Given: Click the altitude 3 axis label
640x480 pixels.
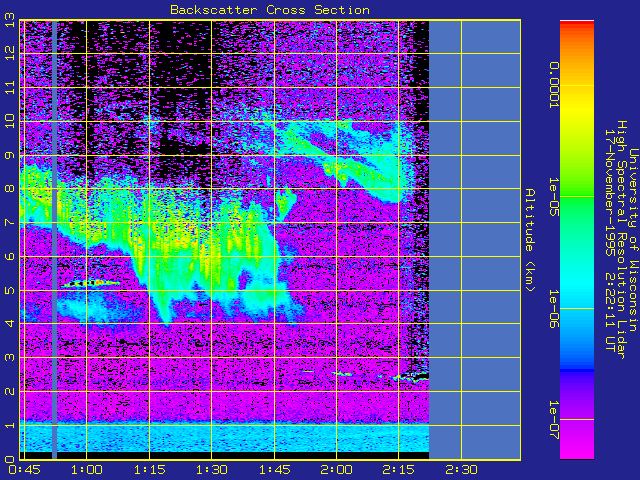Looking at the screenshot, I should coord(9,358).
